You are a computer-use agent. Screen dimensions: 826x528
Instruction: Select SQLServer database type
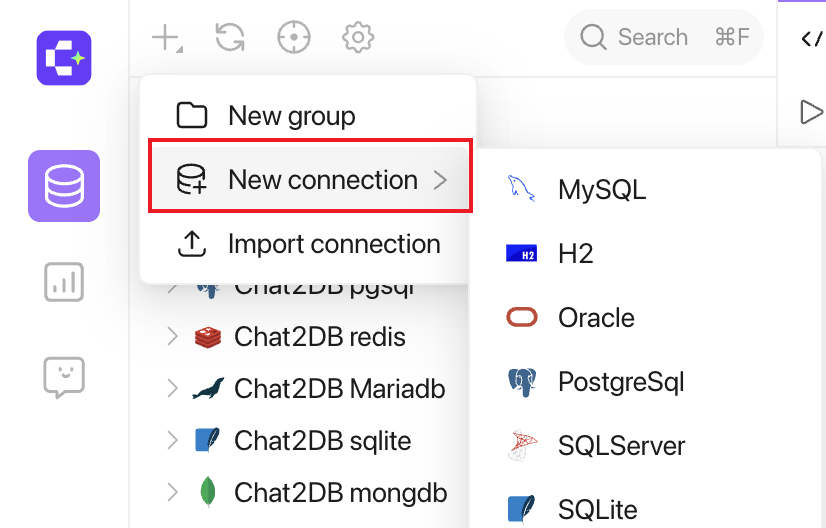click(x=644, y=446)
